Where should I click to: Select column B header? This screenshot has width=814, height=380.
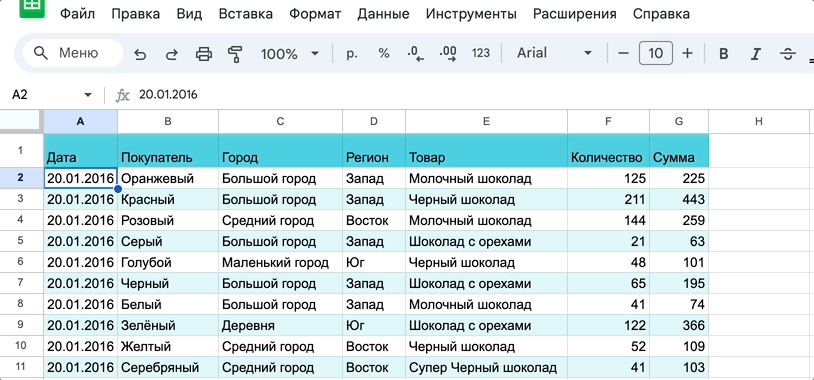168,121
